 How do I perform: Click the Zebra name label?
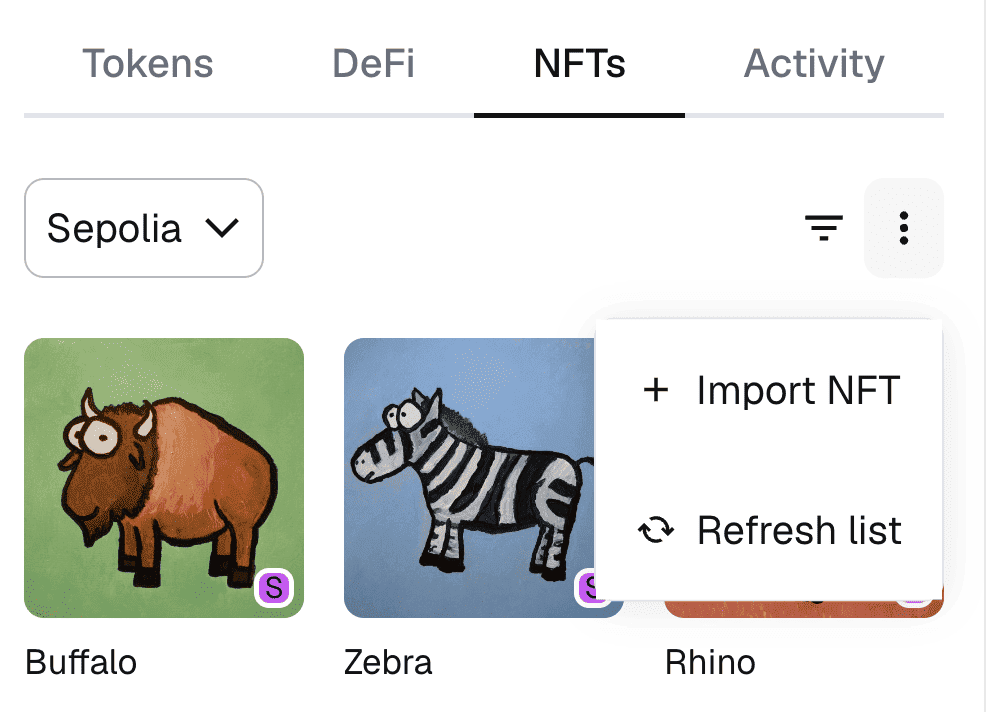point(388,662)
